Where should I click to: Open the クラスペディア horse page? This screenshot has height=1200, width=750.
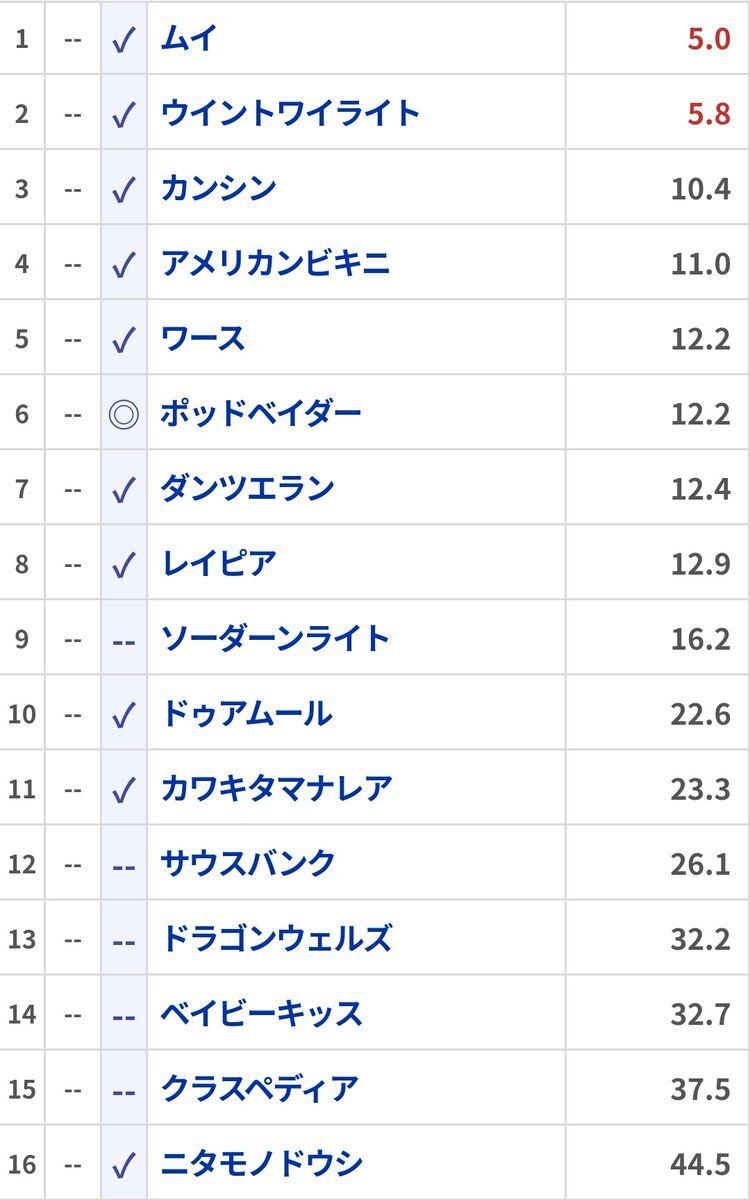259,1089
